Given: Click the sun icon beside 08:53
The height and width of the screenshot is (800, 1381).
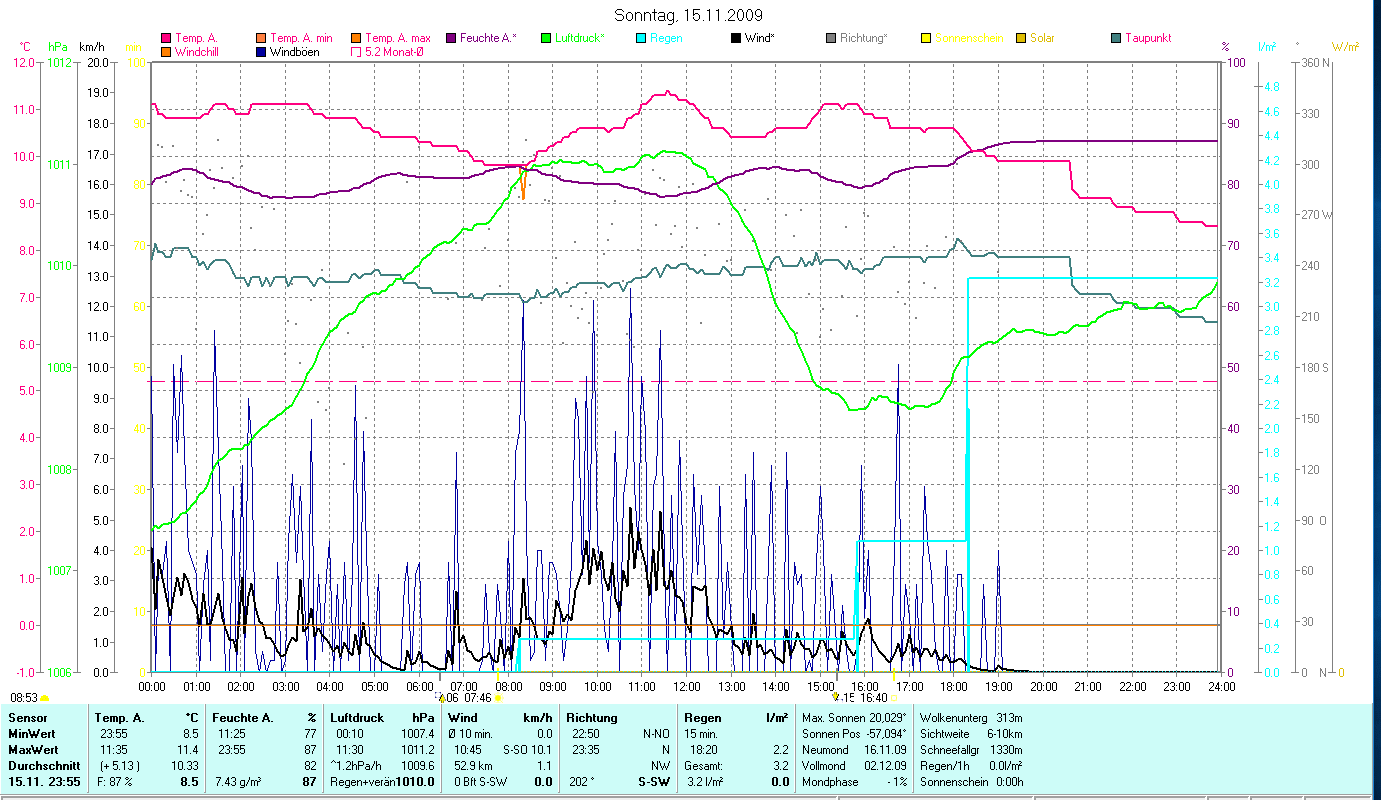Looking at the screenshot, I should click(44, 698).
